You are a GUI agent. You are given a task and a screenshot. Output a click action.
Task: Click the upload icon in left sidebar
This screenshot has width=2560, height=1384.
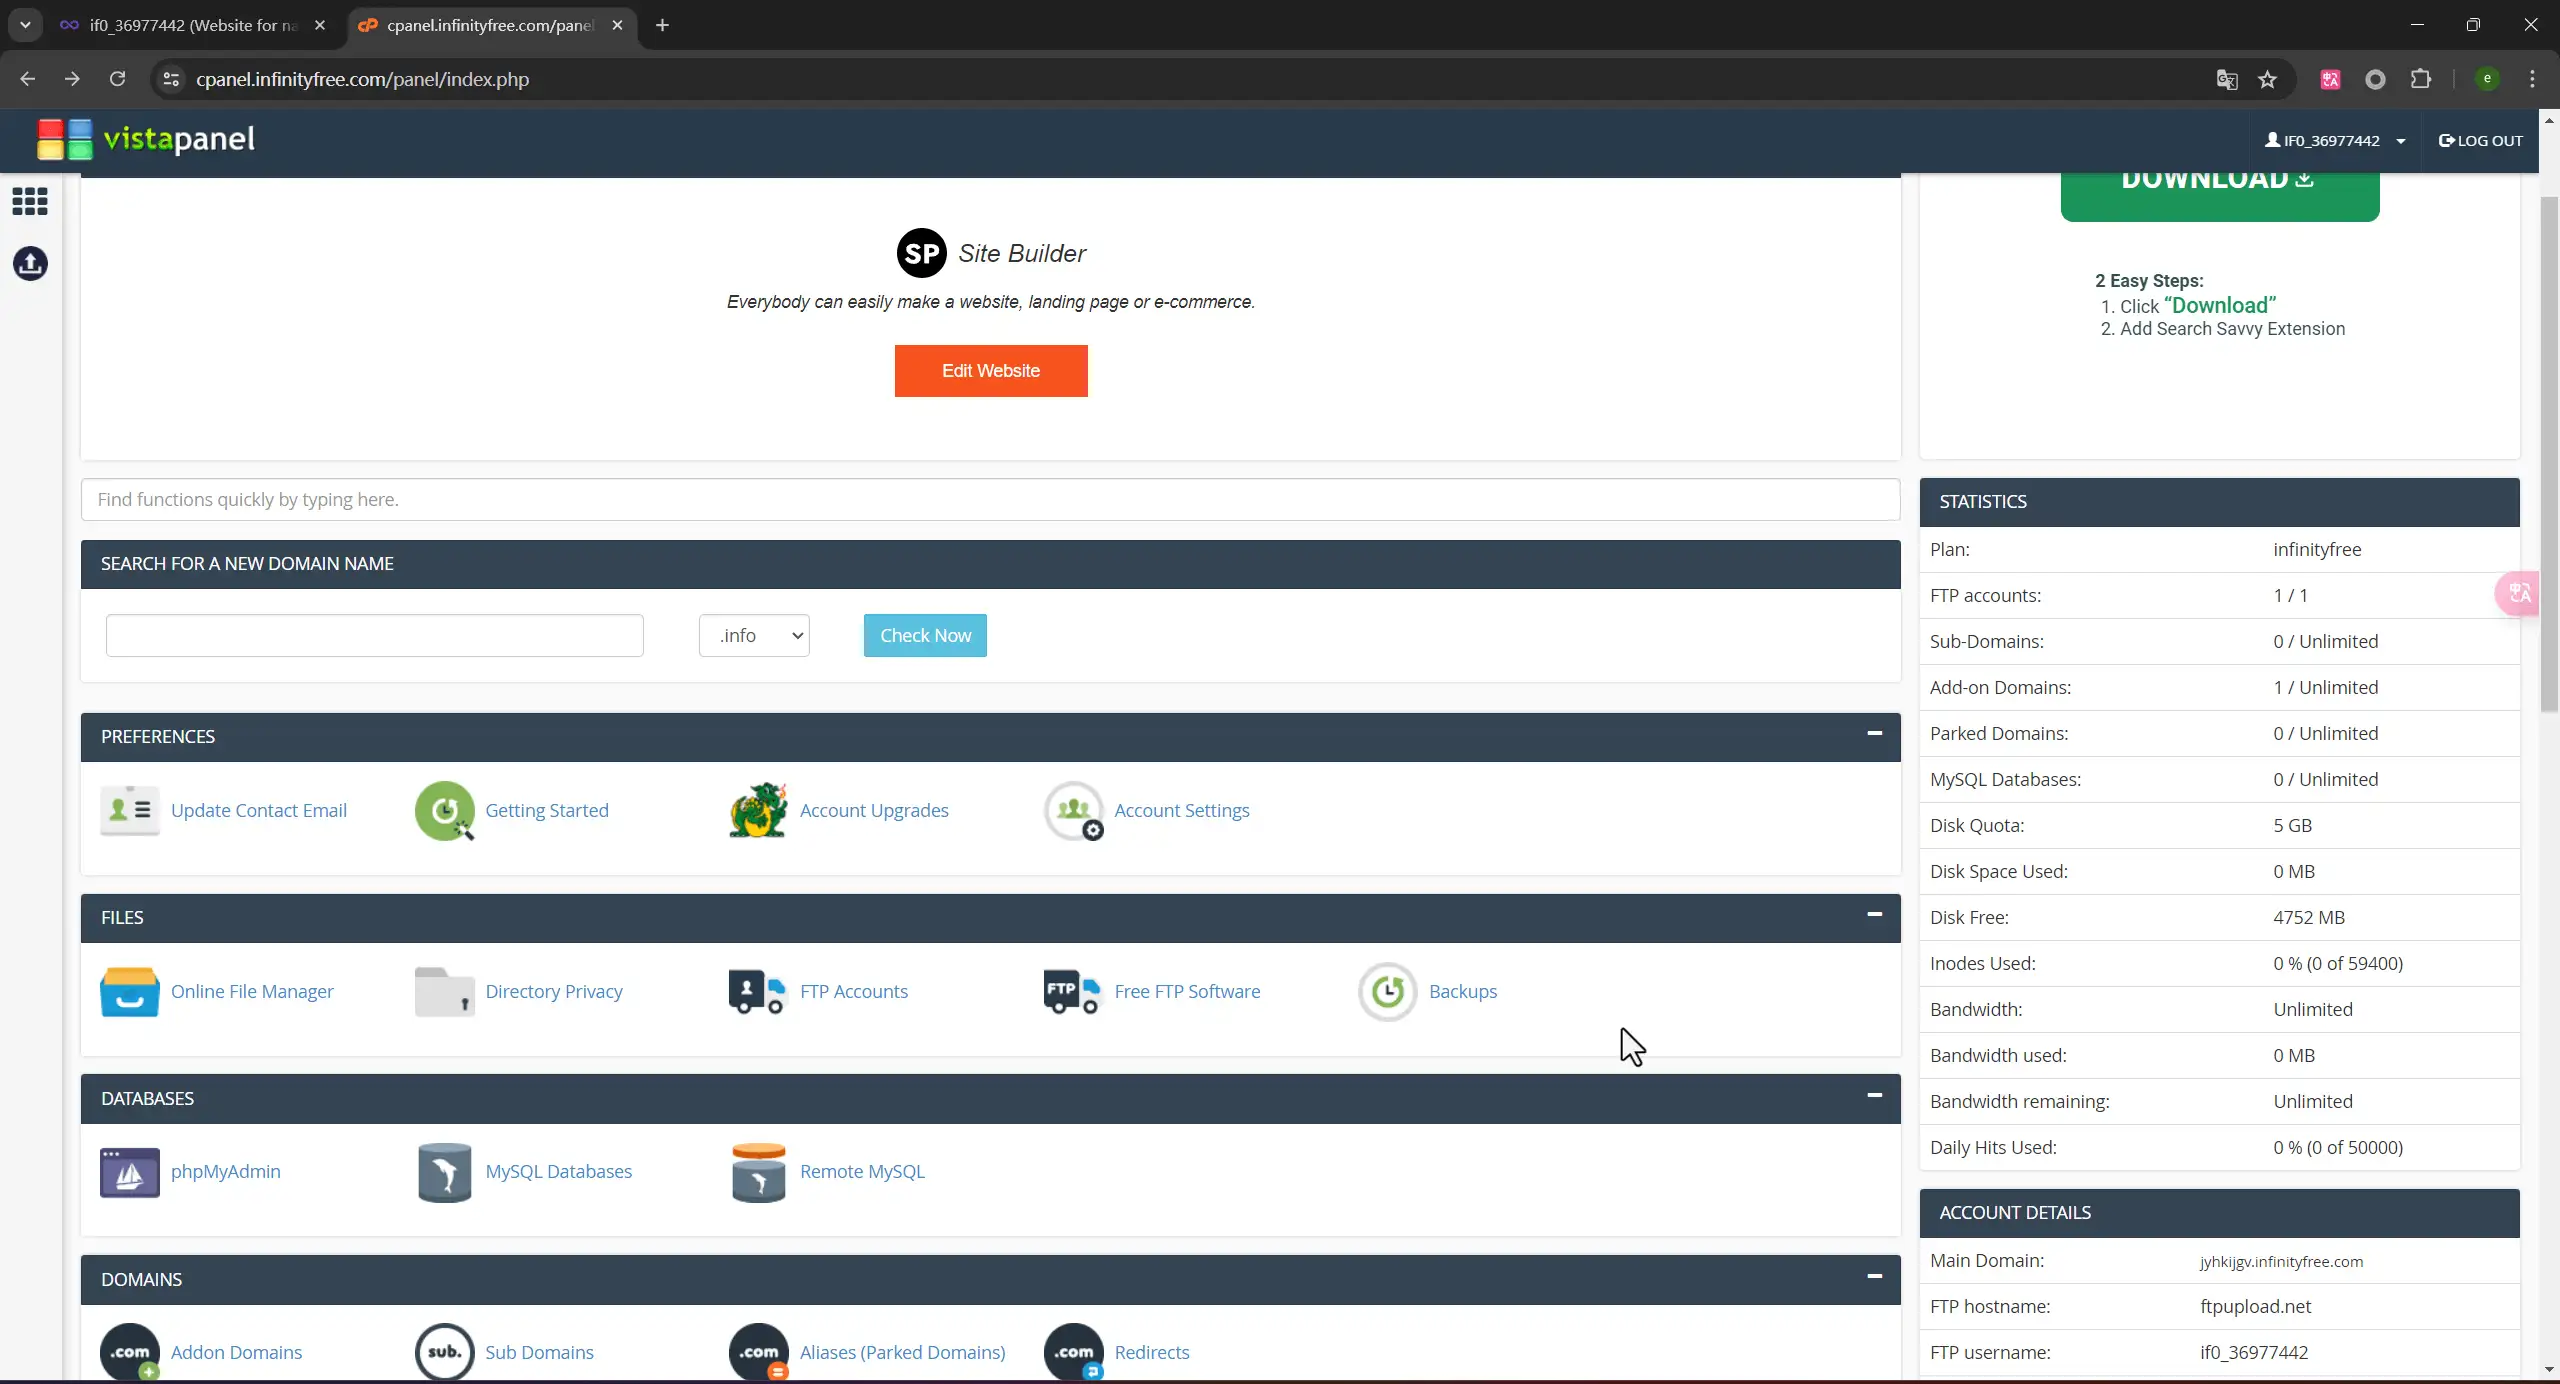click(x=30, y=263)
